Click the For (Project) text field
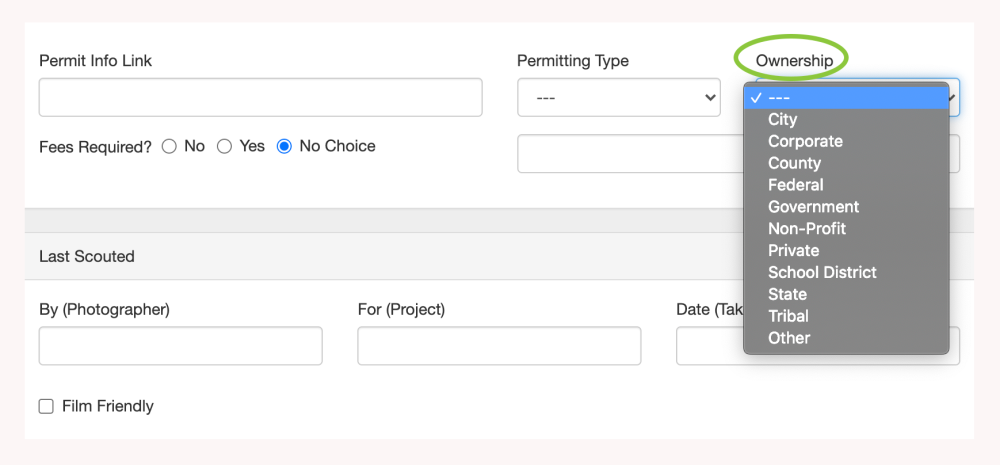Viewport: 1000px width, 465px height. (x=498, y=346)
